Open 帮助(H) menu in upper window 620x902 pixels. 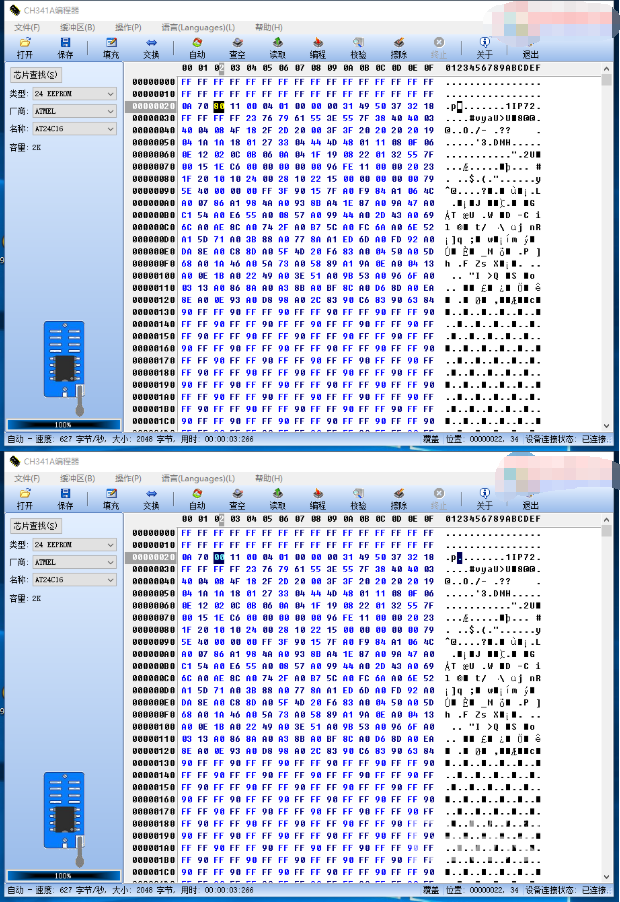click(269, 27)
